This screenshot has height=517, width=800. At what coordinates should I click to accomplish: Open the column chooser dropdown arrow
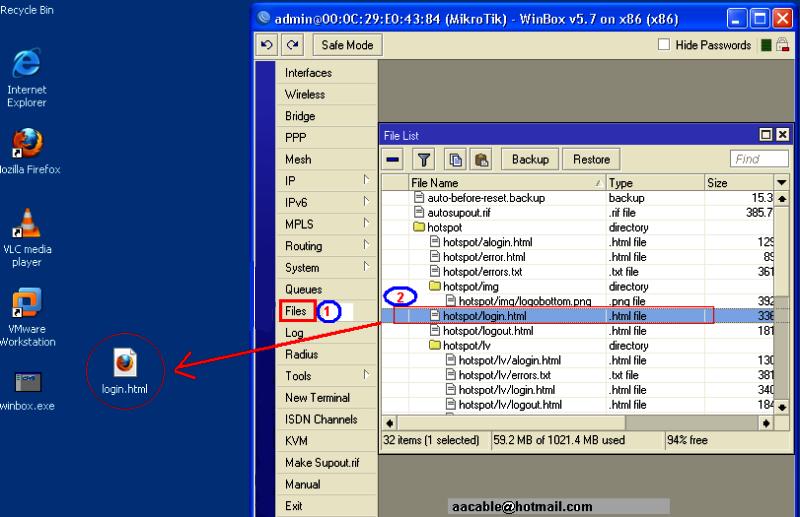coord(782,183)
